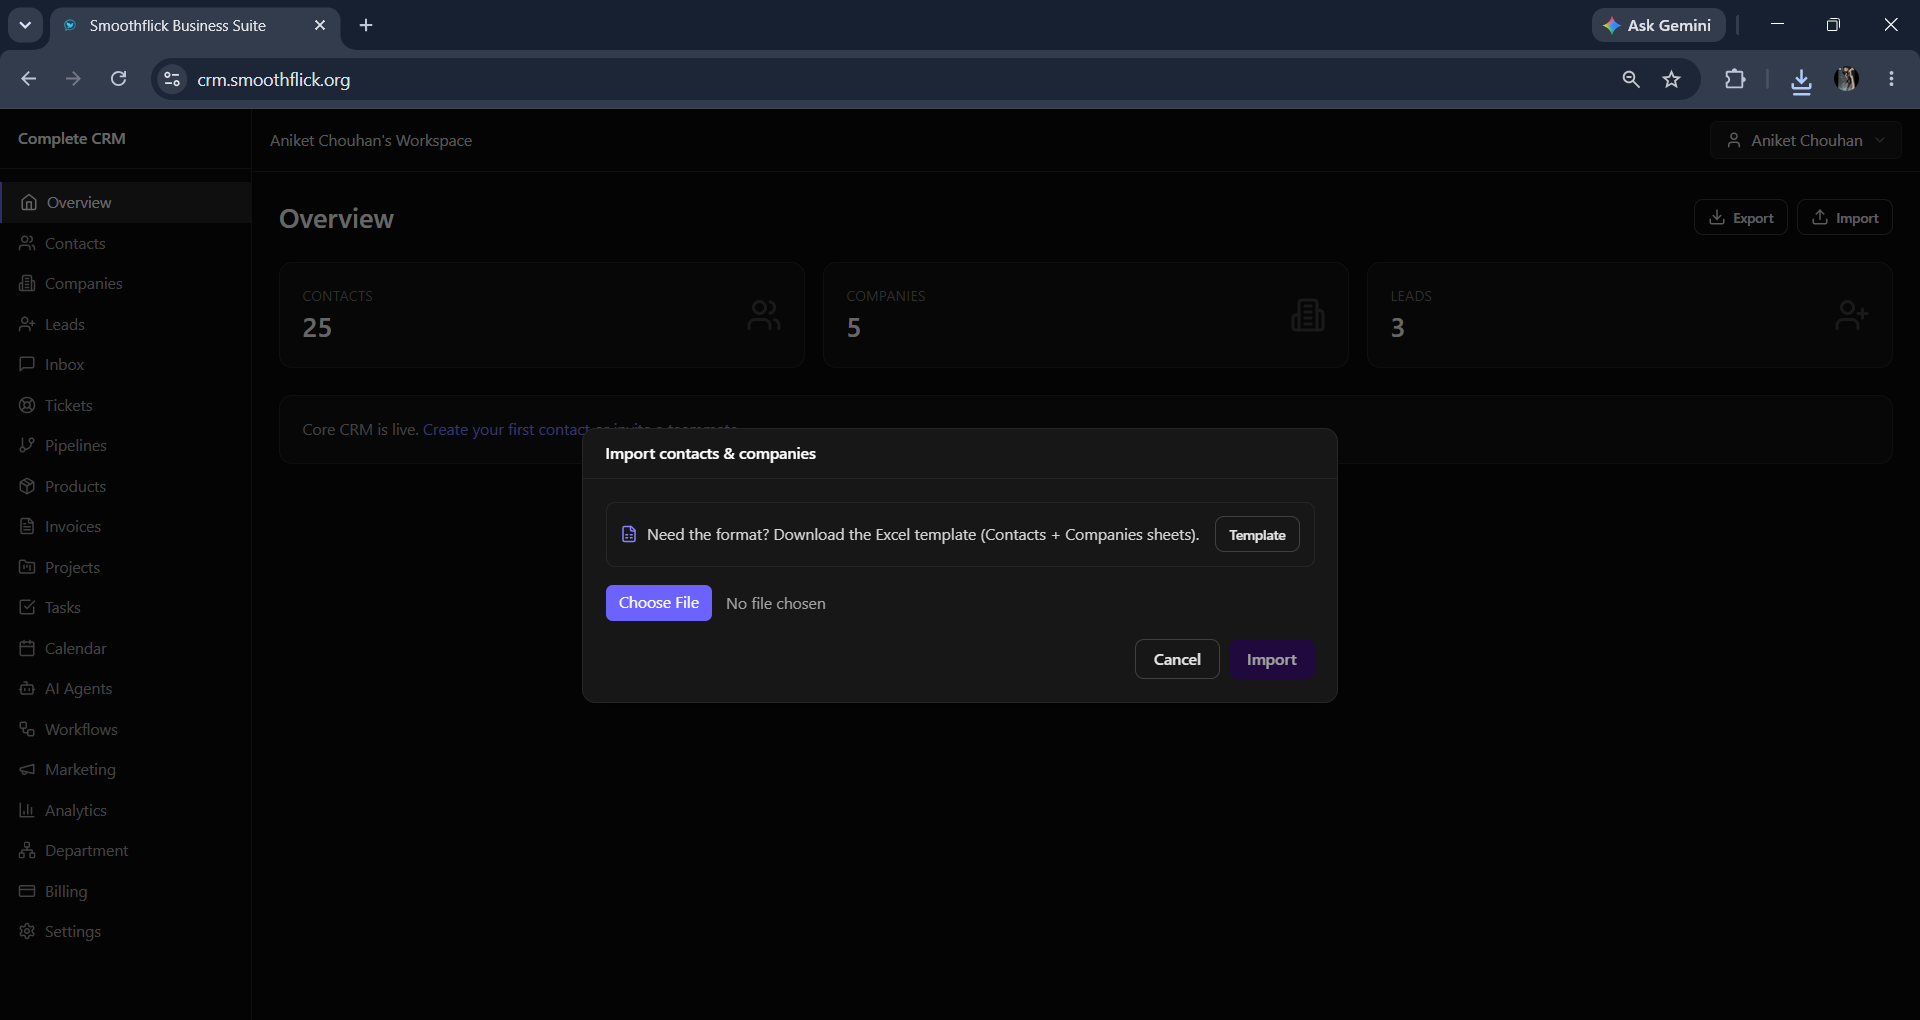The height and width of the screenshot is (1020, 1920).
Task: Click the 'Aniket Chouhan's Workspace' header text
Action: point(371,140)
